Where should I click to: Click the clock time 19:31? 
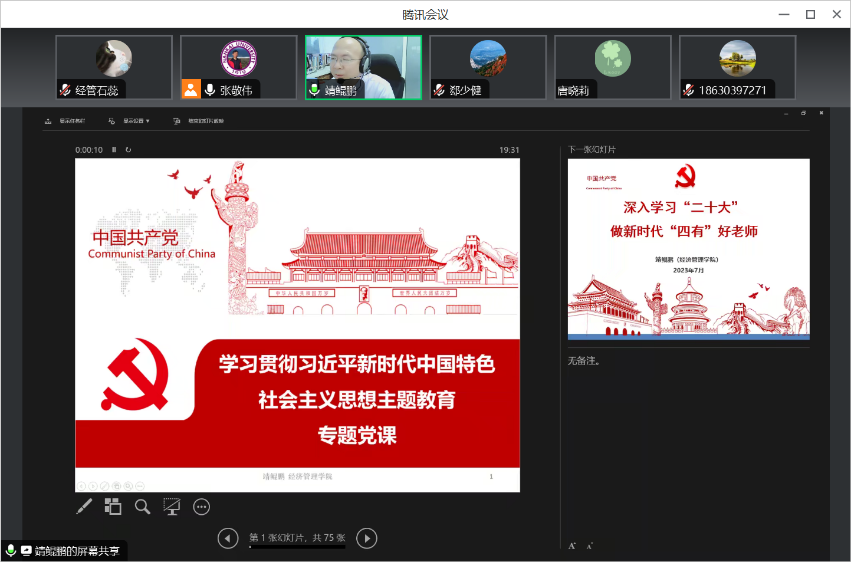coord(509,150)
